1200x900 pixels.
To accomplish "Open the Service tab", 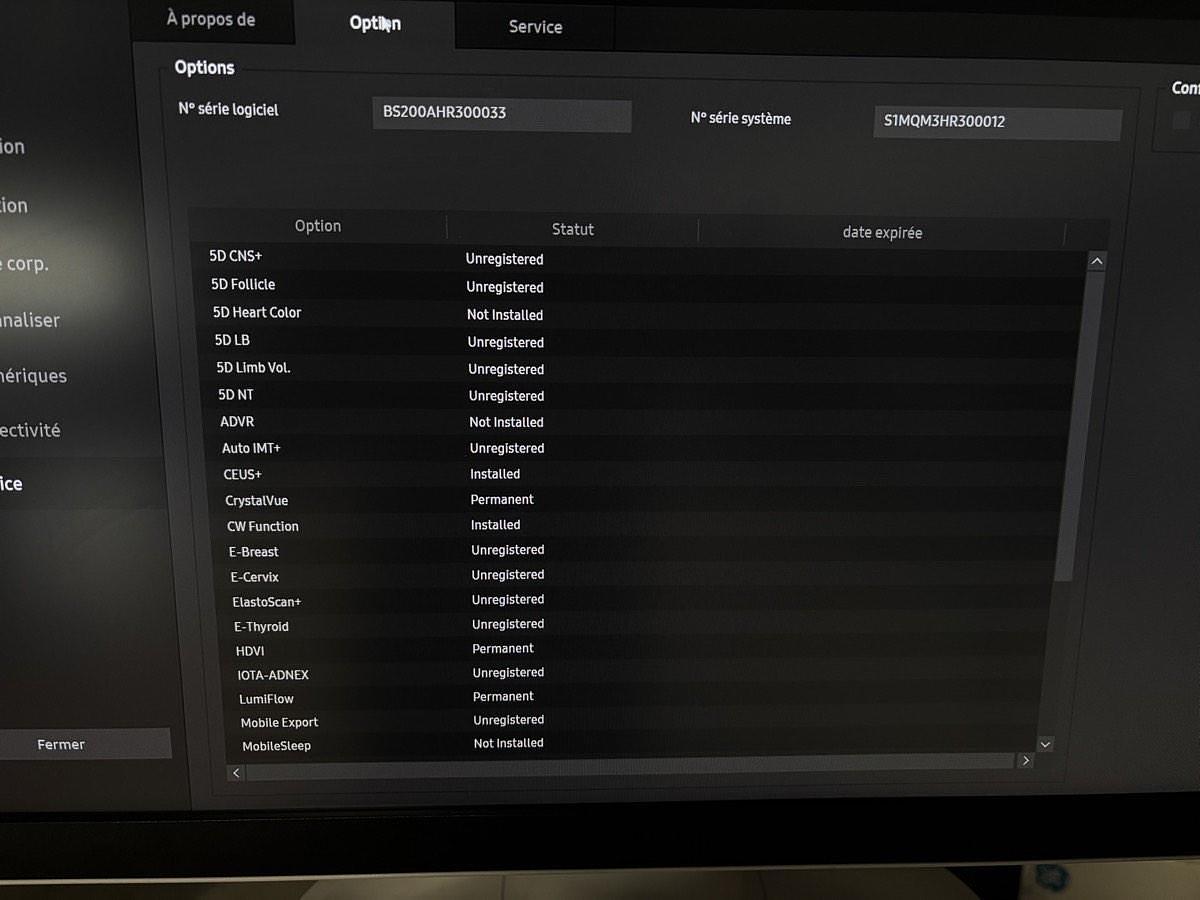I will (535, 27).
